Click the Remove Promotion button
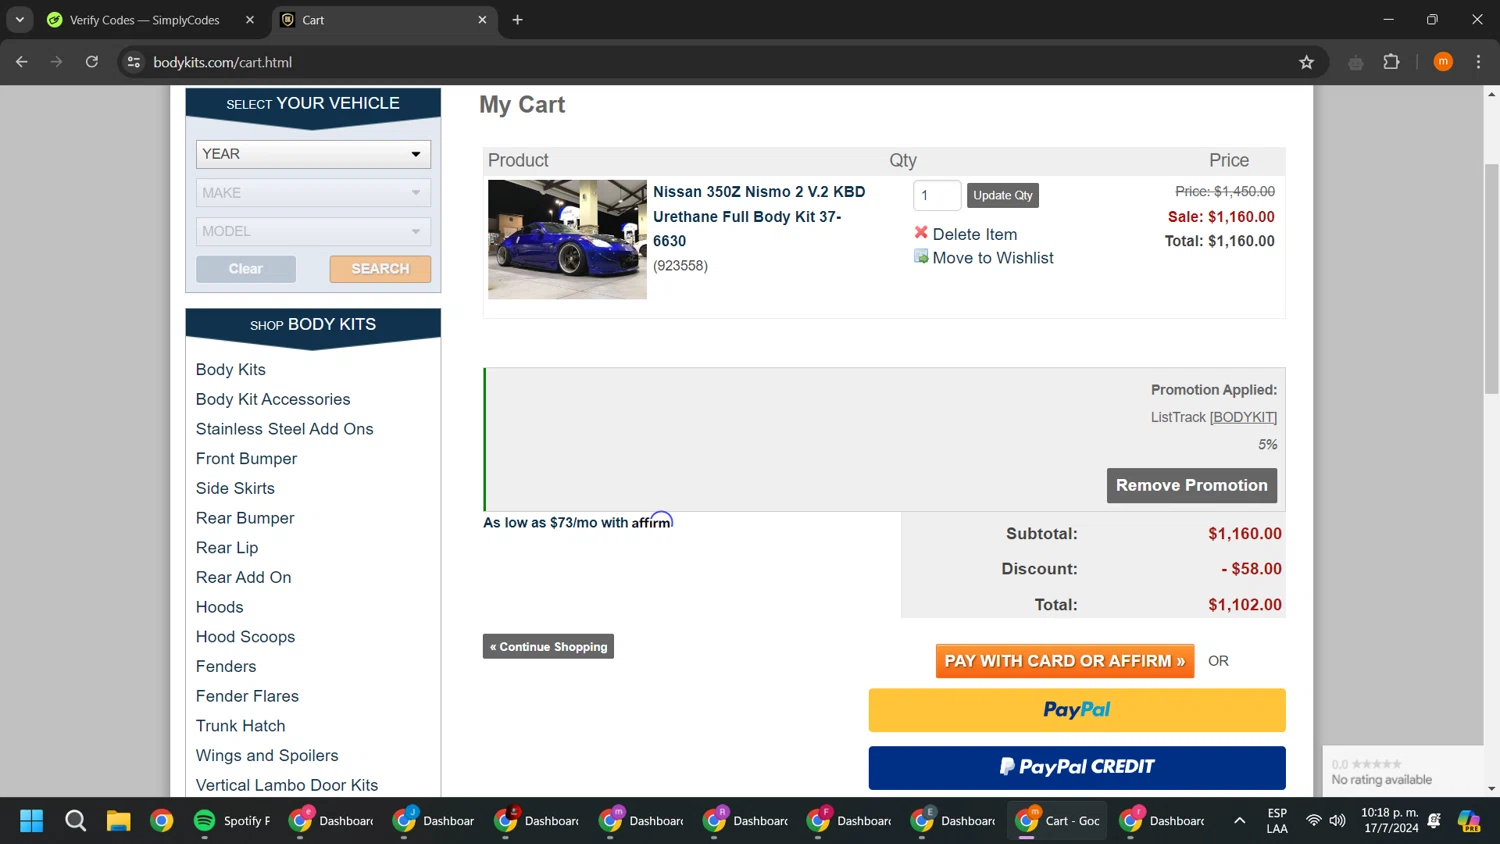Image resolution: width=1500 pixels, height=844 pixels. point(1192,485)
